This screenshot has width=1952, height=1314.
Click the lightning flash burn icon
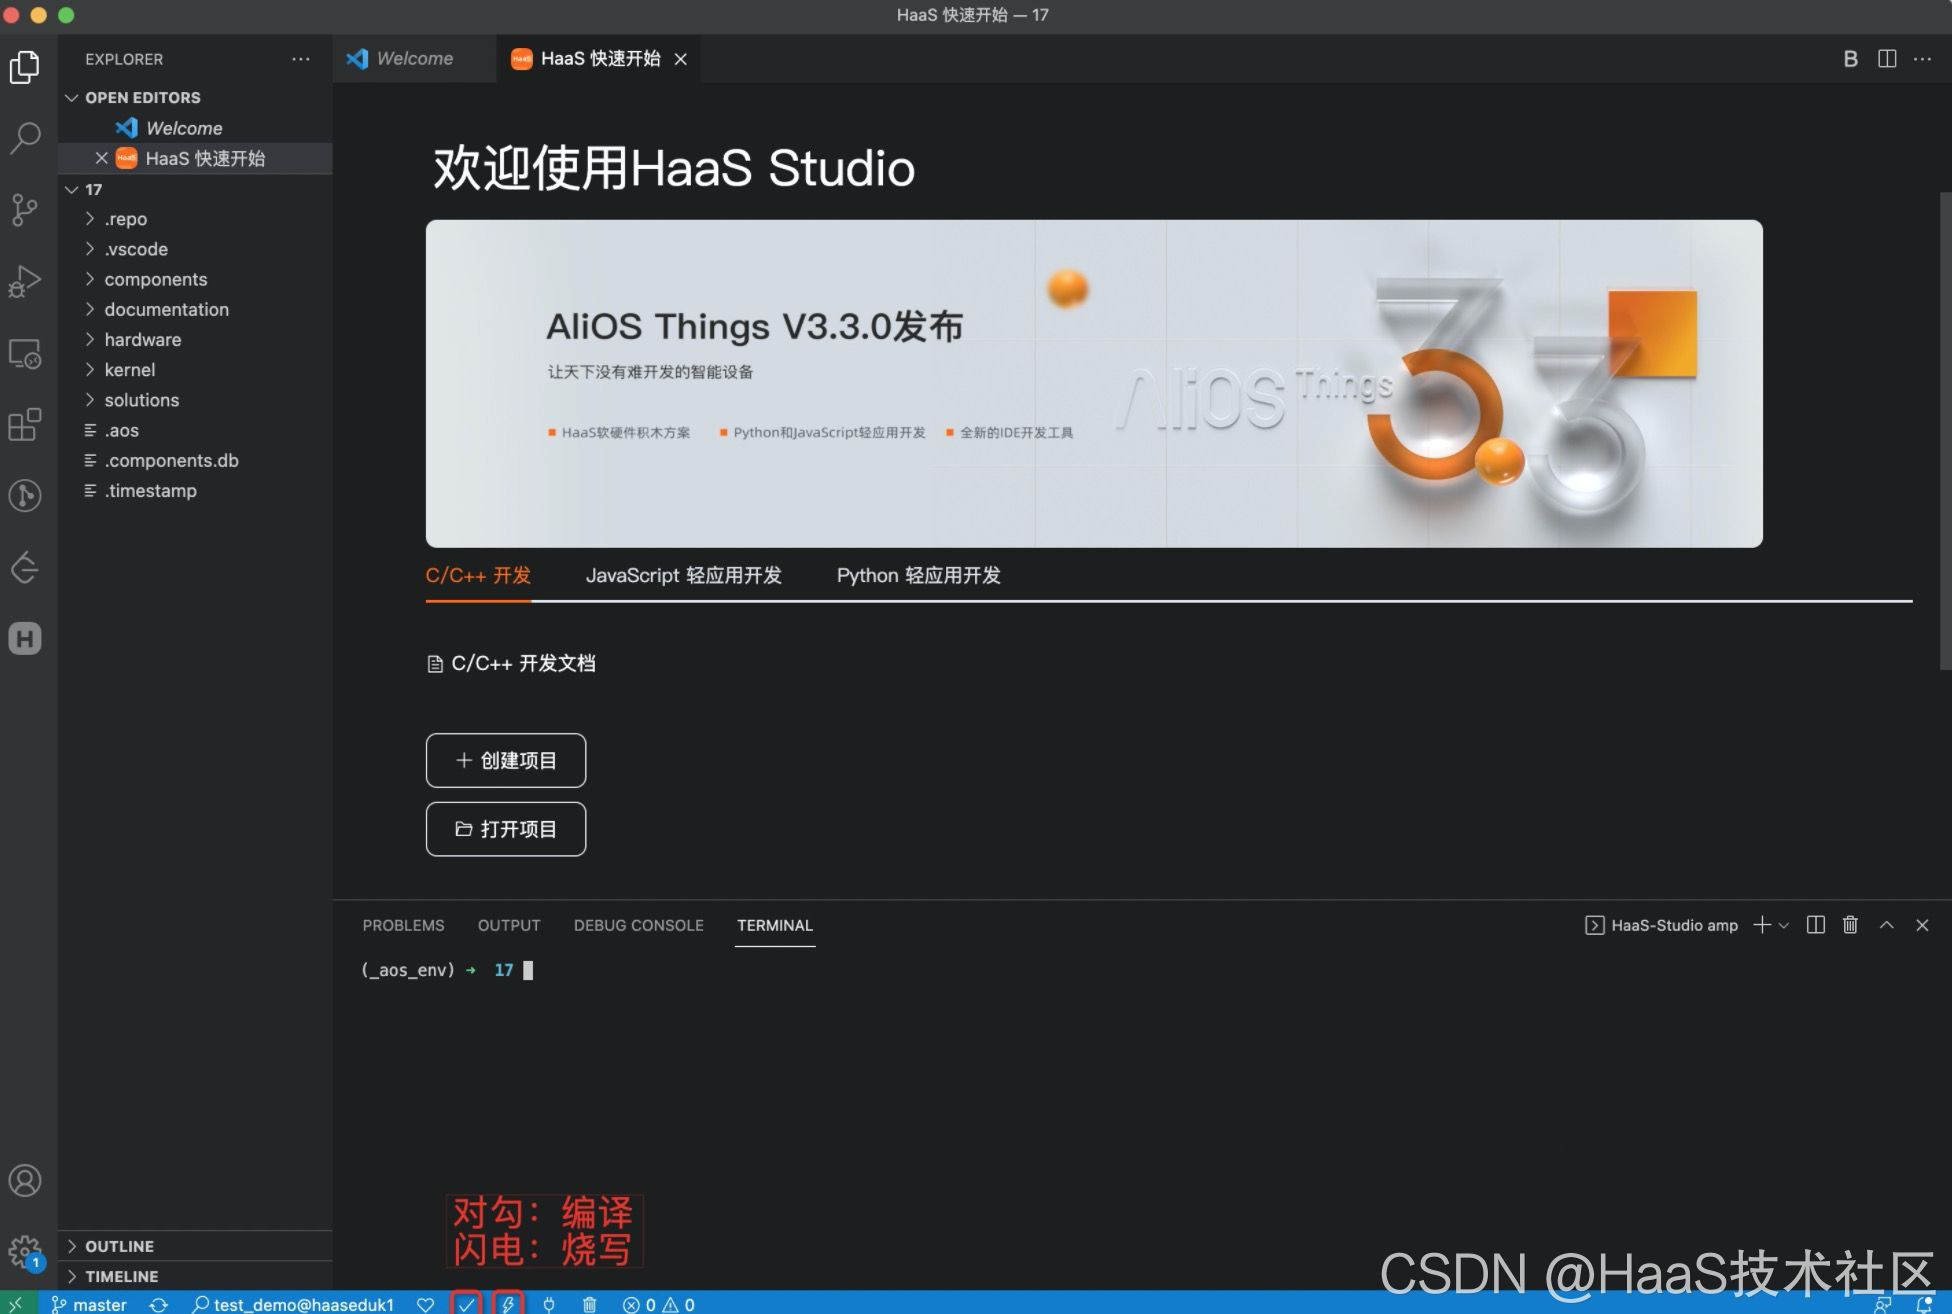coord(508,1304)
